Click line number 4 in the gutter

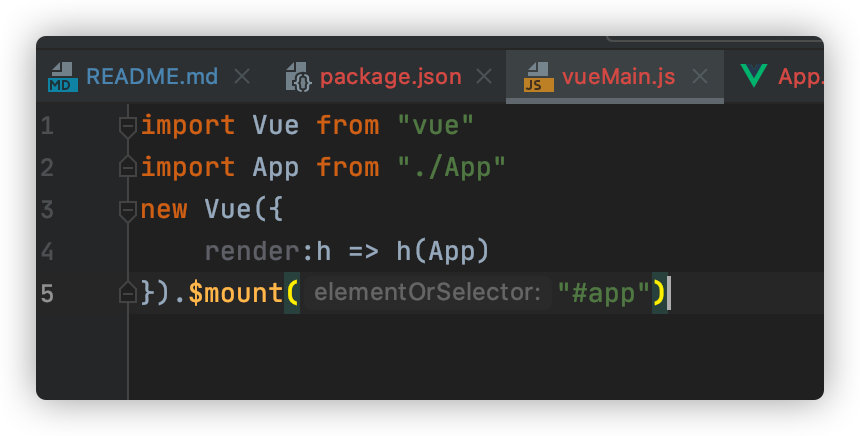[48, 251]
